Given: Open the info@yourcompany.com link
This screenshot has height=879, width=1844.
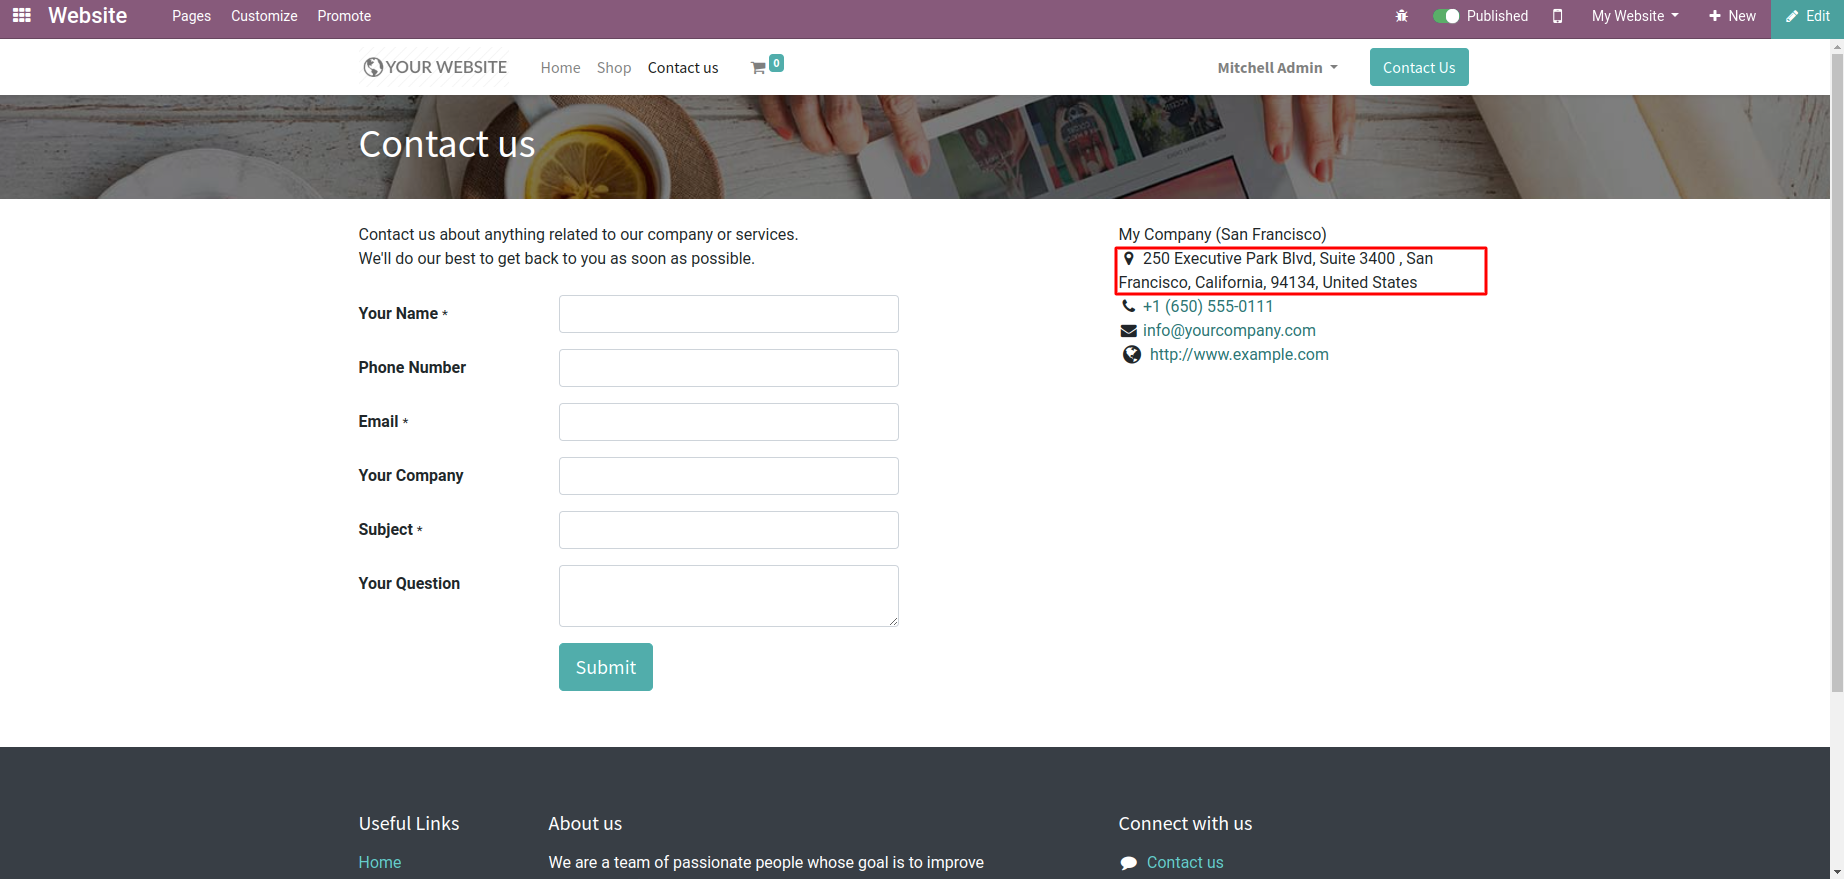Looking at the screenshot, I should [x=1229, y=330].
